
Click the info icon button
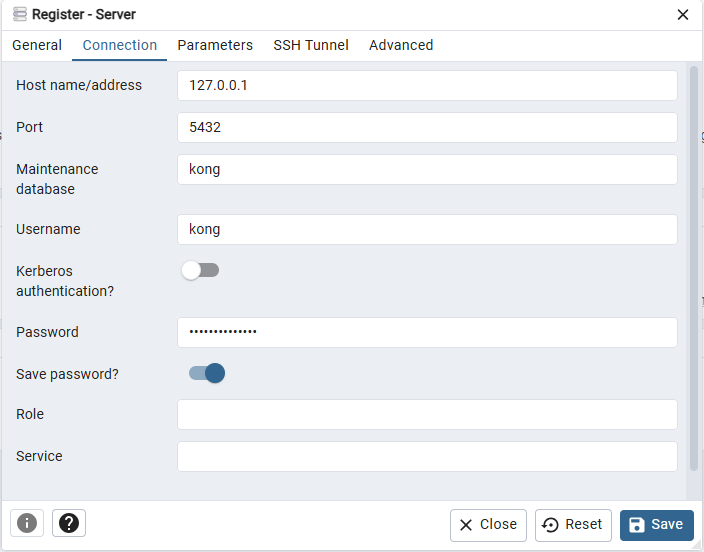(27, 523)
